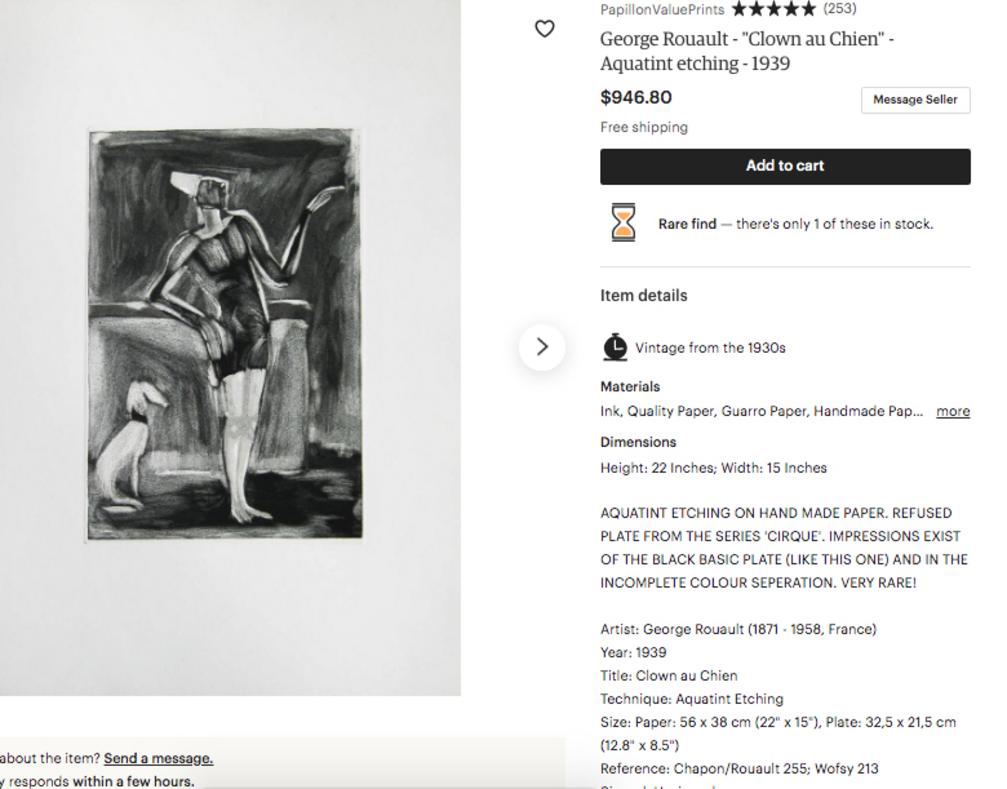The height and width of the screenshot is (789, 1007).
Task: Click the next image arrow button
Action: pos(542,347)
